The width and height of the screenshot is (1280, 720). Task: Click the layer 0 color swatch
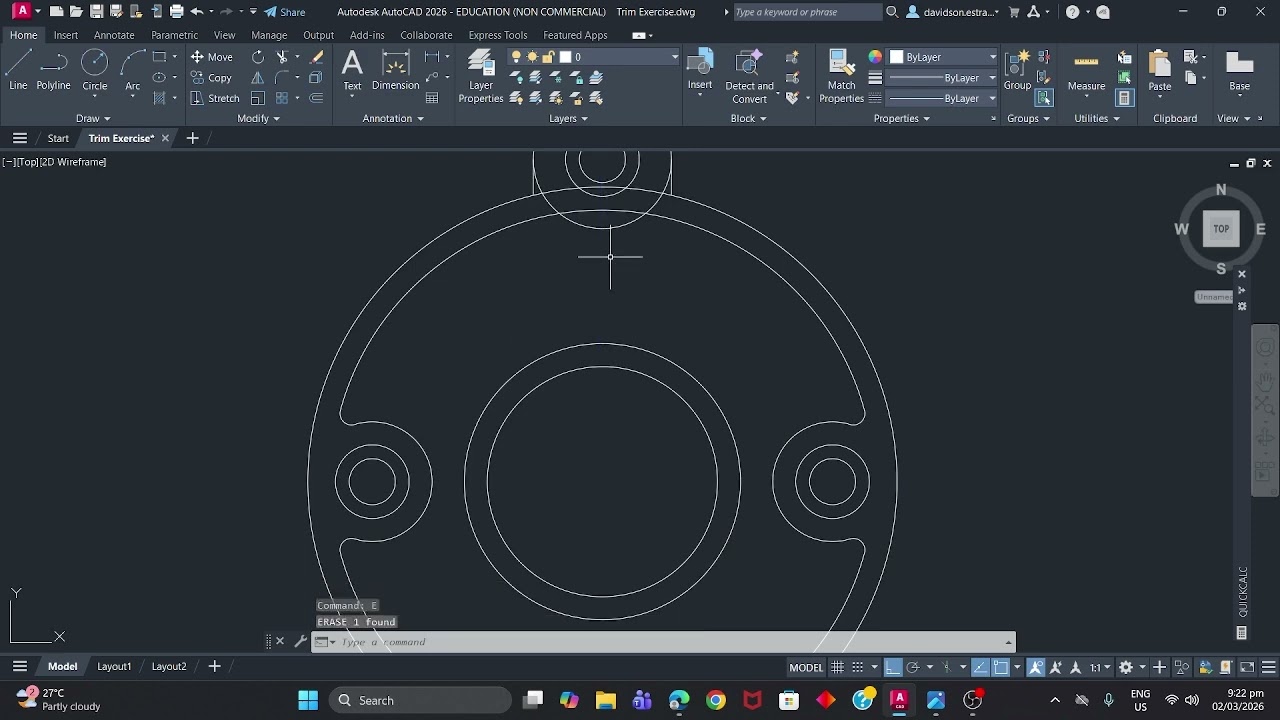[565, 57]
